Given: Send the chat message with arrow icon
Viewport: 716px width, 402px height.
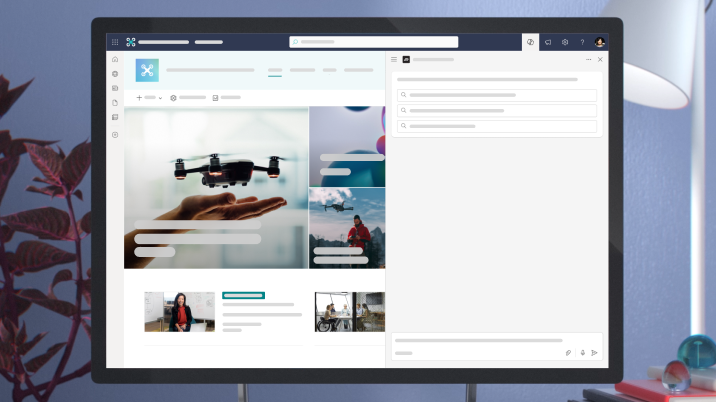Looking at the screenshot, I should 595,352.
